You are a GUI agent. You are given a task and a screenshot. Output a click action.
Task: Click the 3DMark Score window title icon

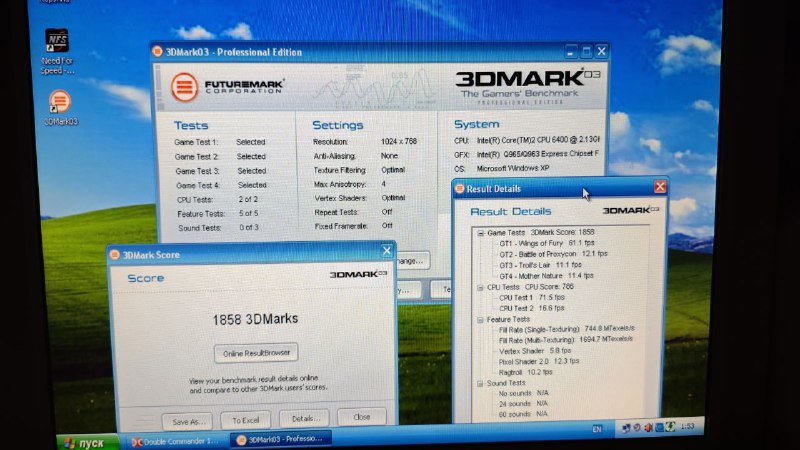[x=115, y=255]
